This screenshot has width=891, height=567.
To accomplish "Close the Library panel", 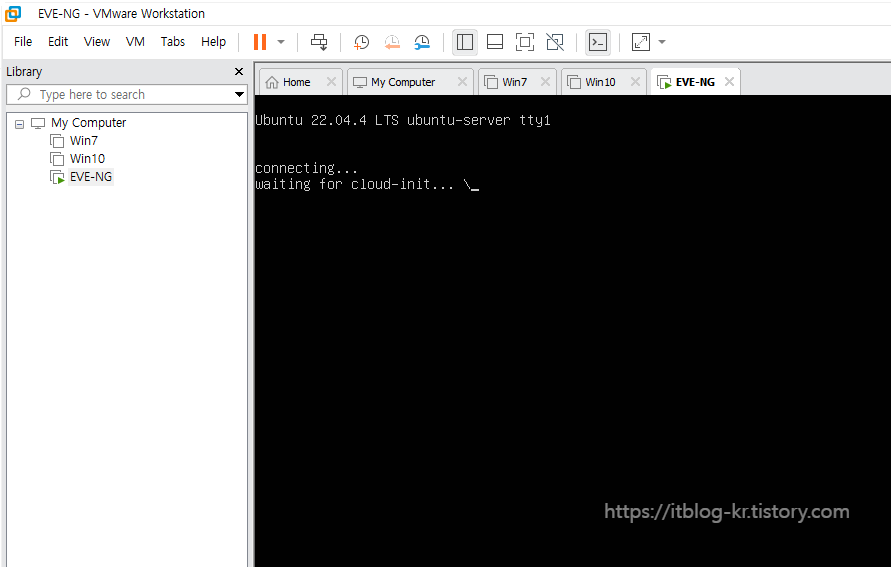I will 239,72.
